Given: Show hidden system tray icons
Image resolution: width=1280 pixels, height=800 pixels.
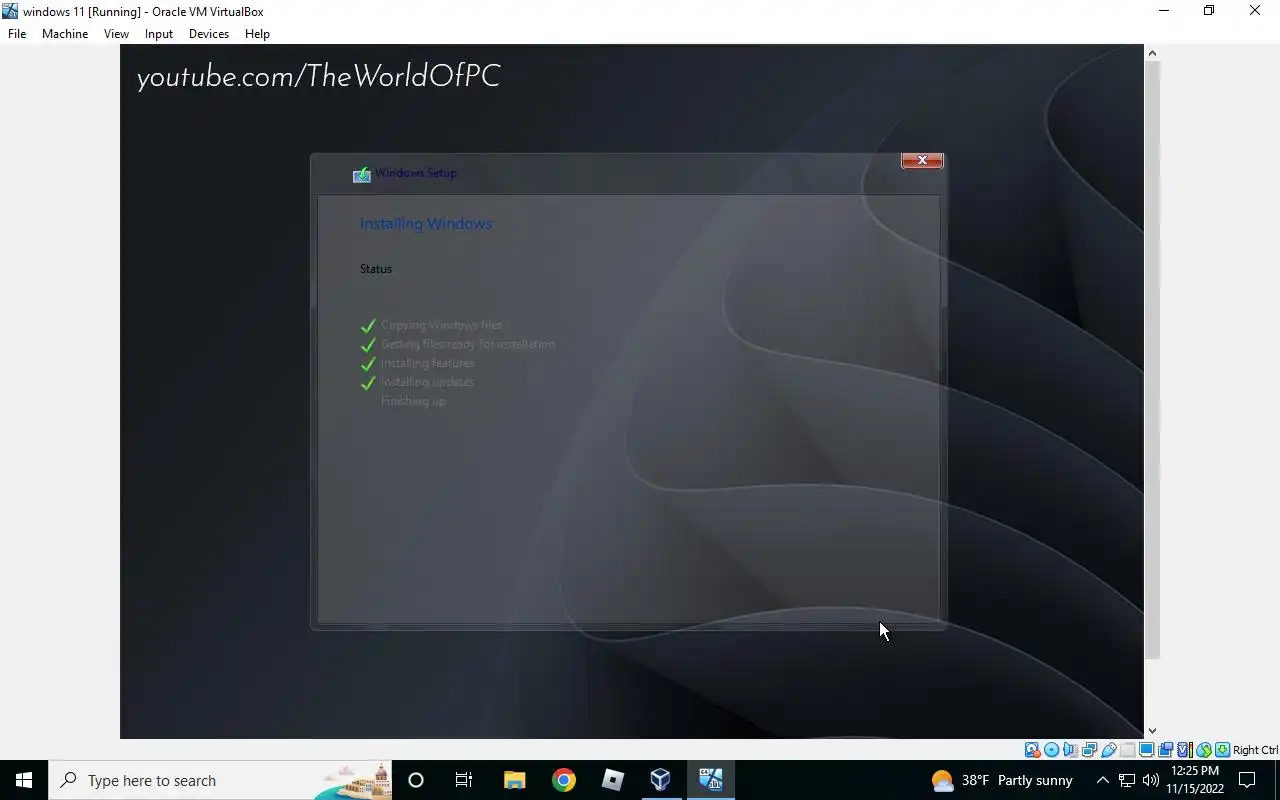Looking at the screenshot, I should pos(1103,780).
